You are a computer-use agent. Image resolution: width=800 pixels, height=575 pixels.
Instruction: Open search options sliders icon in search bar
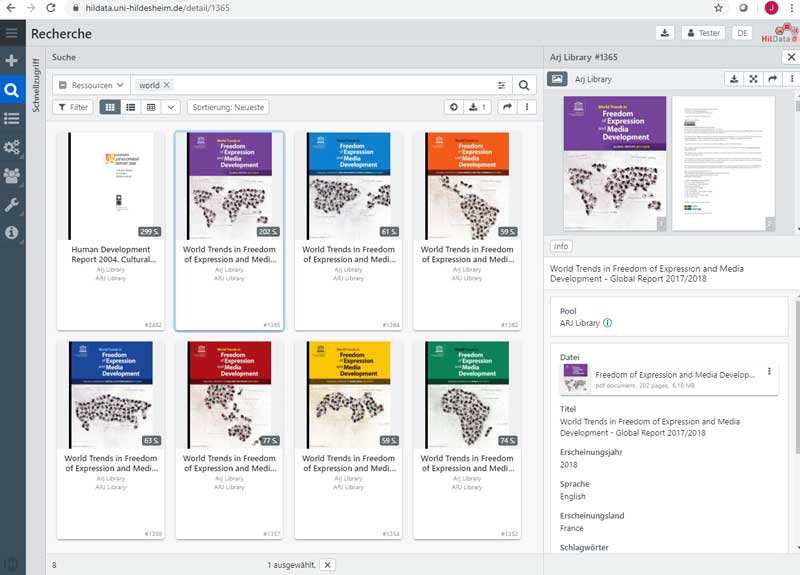coord(502,85)
